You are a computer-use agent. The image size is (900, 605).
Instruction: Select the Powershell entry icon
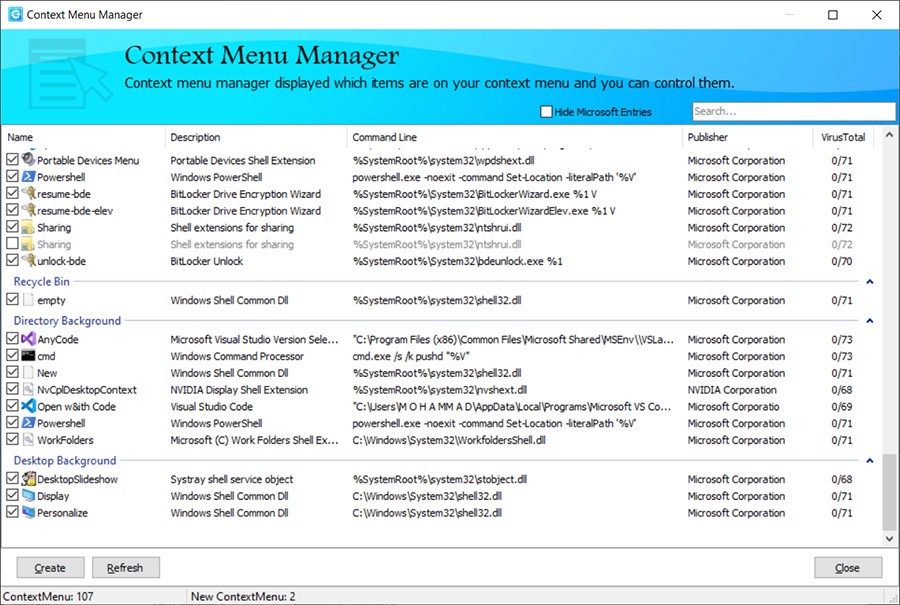[28, 177]
